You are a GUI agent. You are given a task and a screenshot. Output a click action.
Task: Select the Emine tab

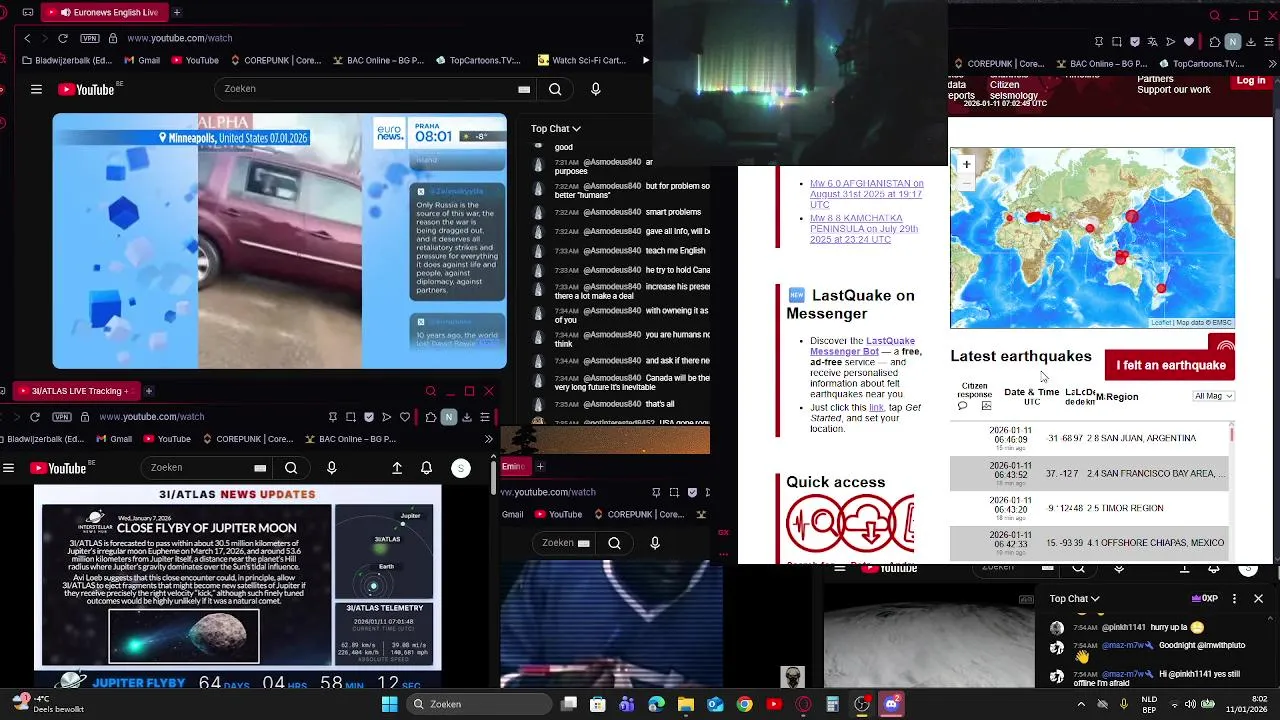pos(515,466)
